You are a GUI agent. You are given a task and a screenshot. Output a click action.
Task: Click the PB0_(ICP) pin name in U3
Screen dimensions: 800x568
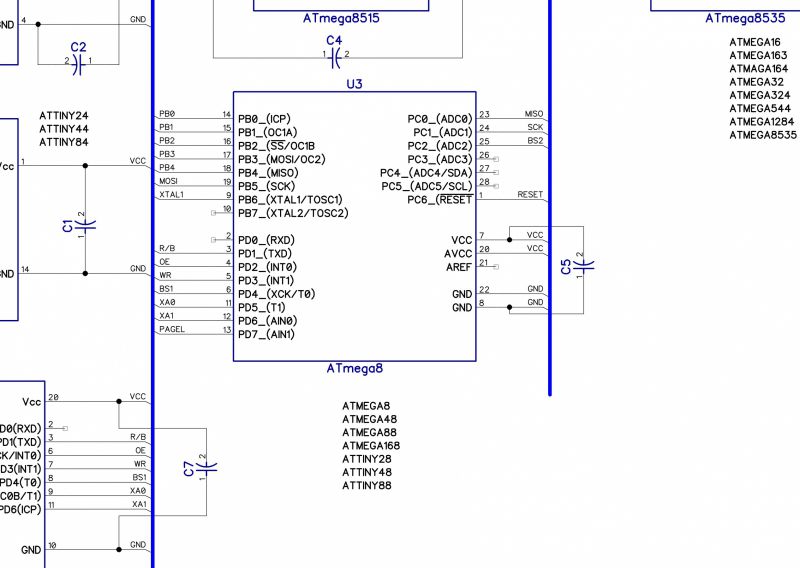pyautogui.click(x=264, y=118)
